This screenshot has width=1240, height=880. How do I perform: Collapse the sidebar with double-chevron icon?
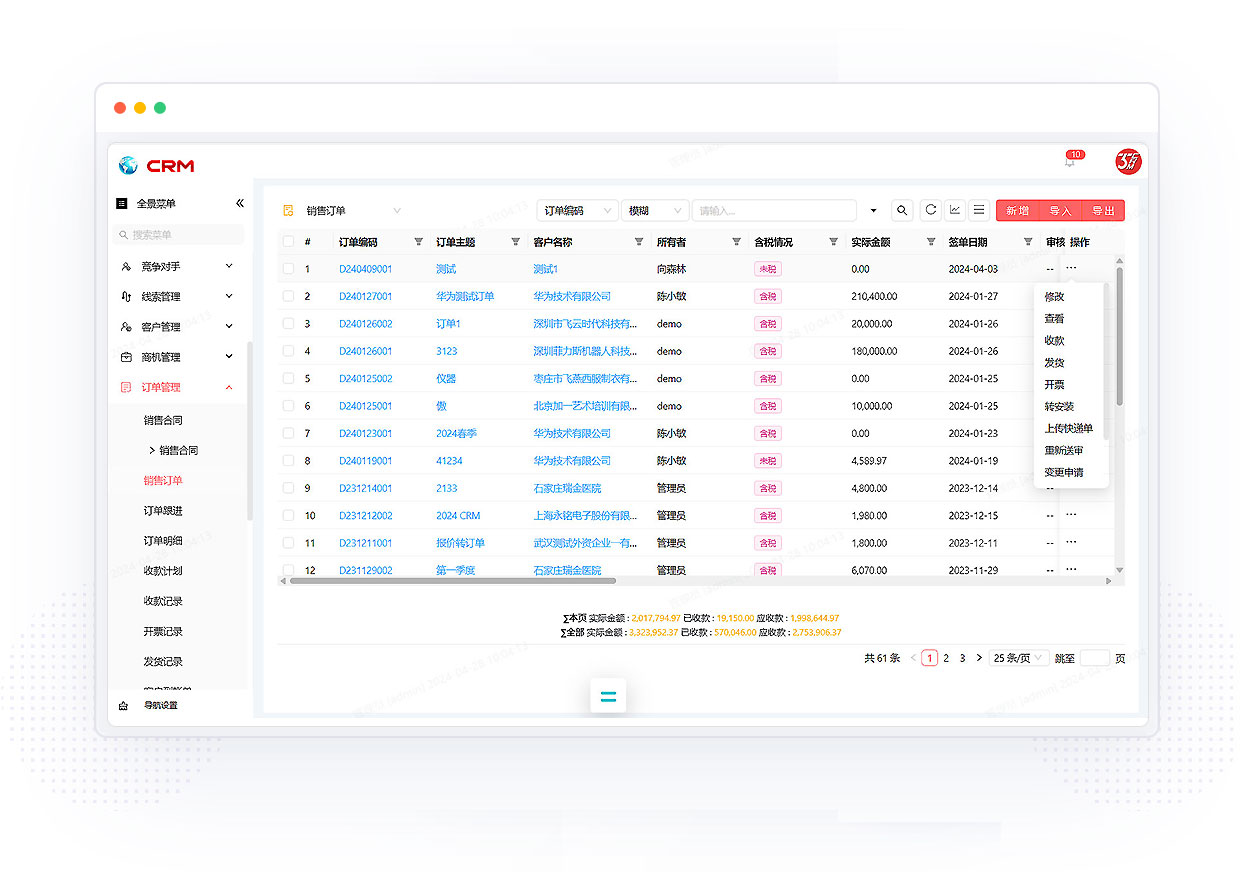240,203
